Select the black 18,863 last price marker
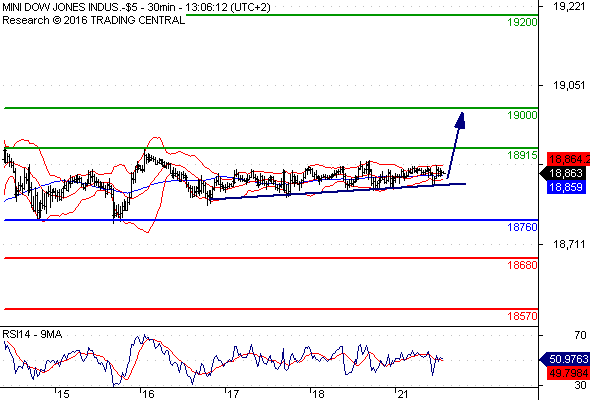 pos(563,173)
